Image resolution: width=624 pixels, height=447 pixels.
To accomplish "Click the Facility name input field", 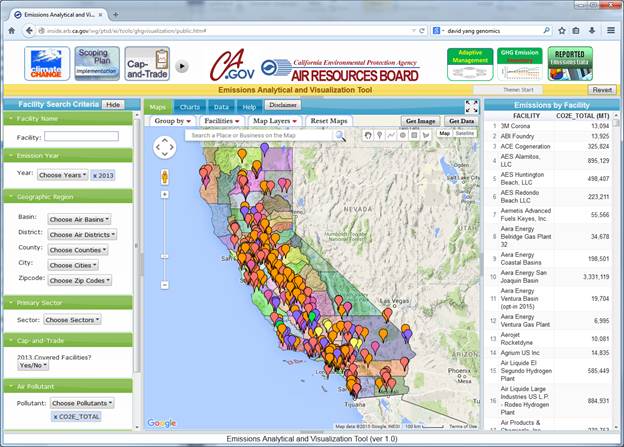I will pos(81,137).
